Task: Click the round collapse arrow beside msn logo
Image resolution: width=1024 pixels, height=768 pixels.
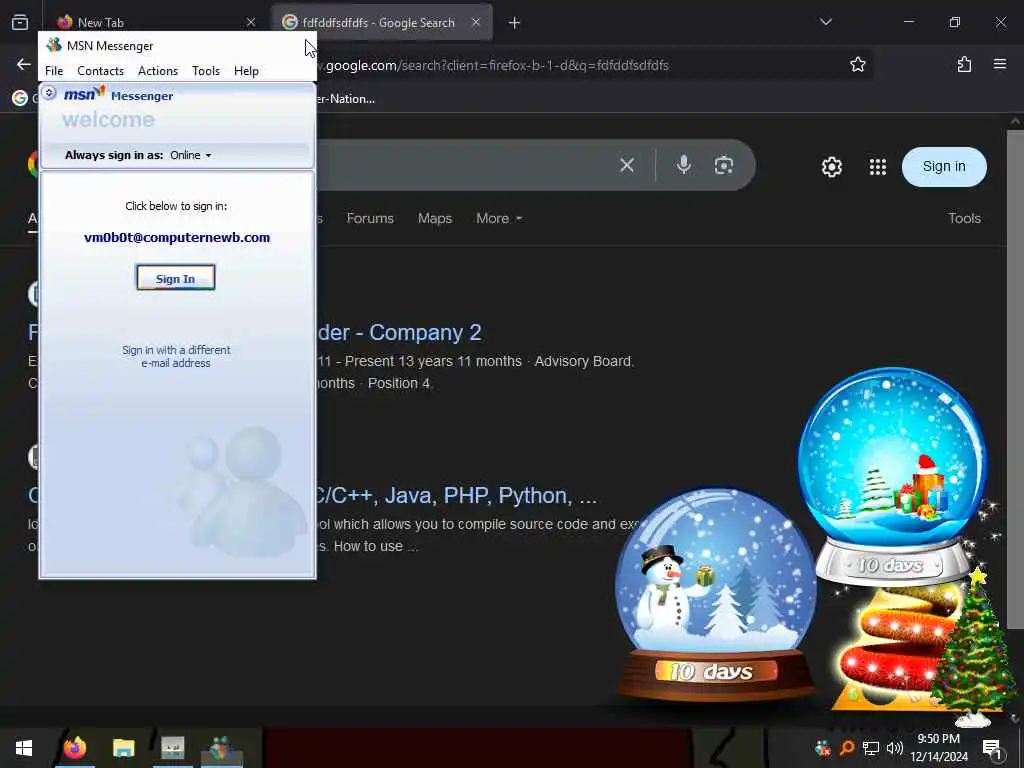Action: (x=49, y=93)
